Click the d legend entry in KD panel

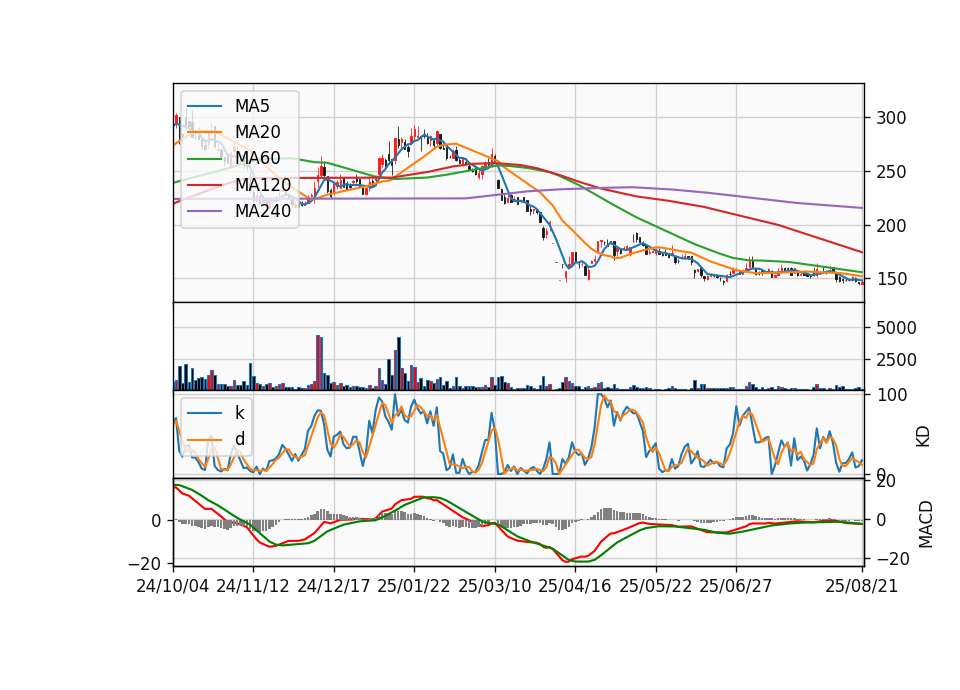(239, 439)
